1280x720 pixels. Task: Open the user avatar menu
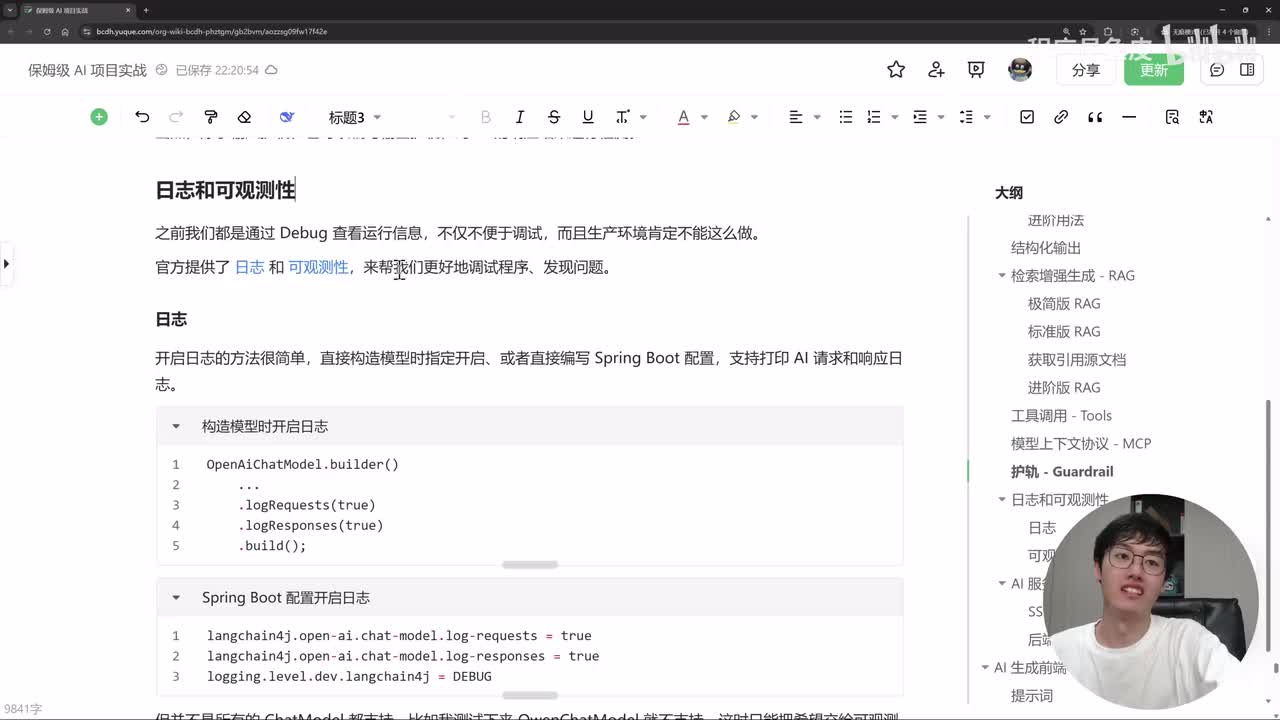point(1020,69)
